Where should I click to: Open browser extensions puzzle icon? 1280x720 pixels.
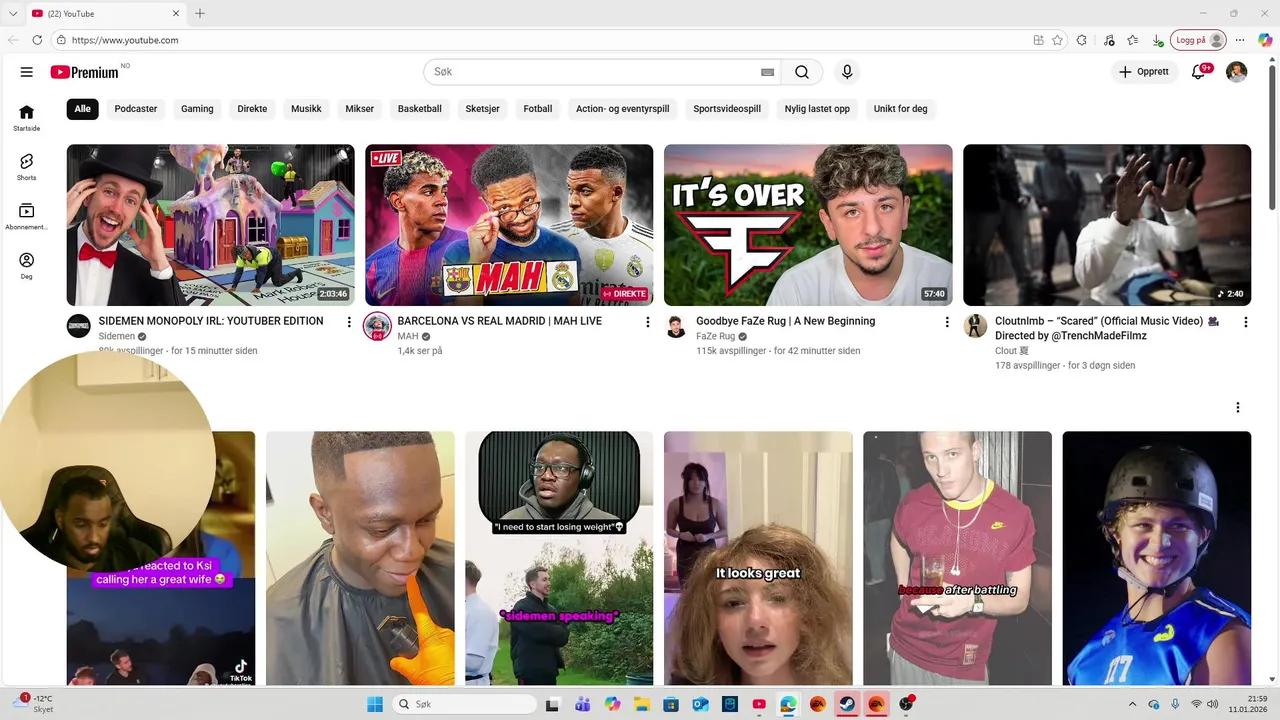point(1082,40)
